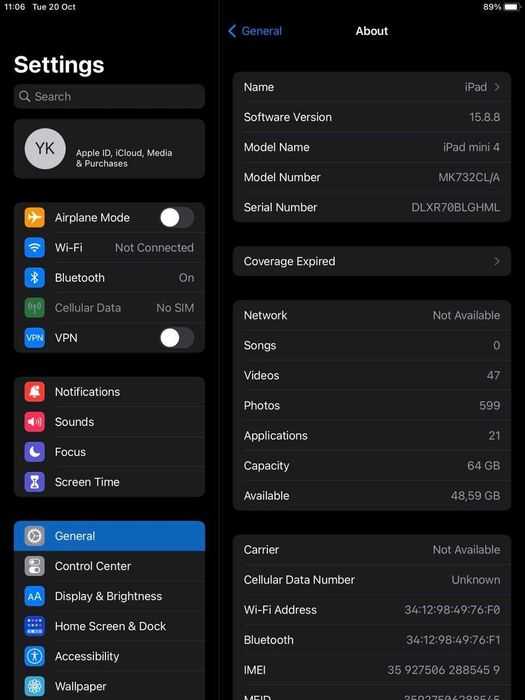
Task: Open Home Screen & Dock settings
Action: click(109, 626)
